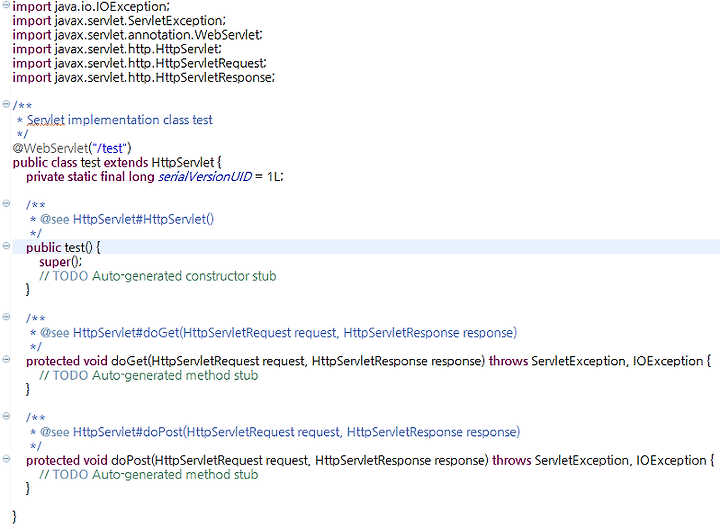Screen dimensions: 720x529
Task: Click the import javax.servlet.ServletException line
Action: tap(119, 21)
